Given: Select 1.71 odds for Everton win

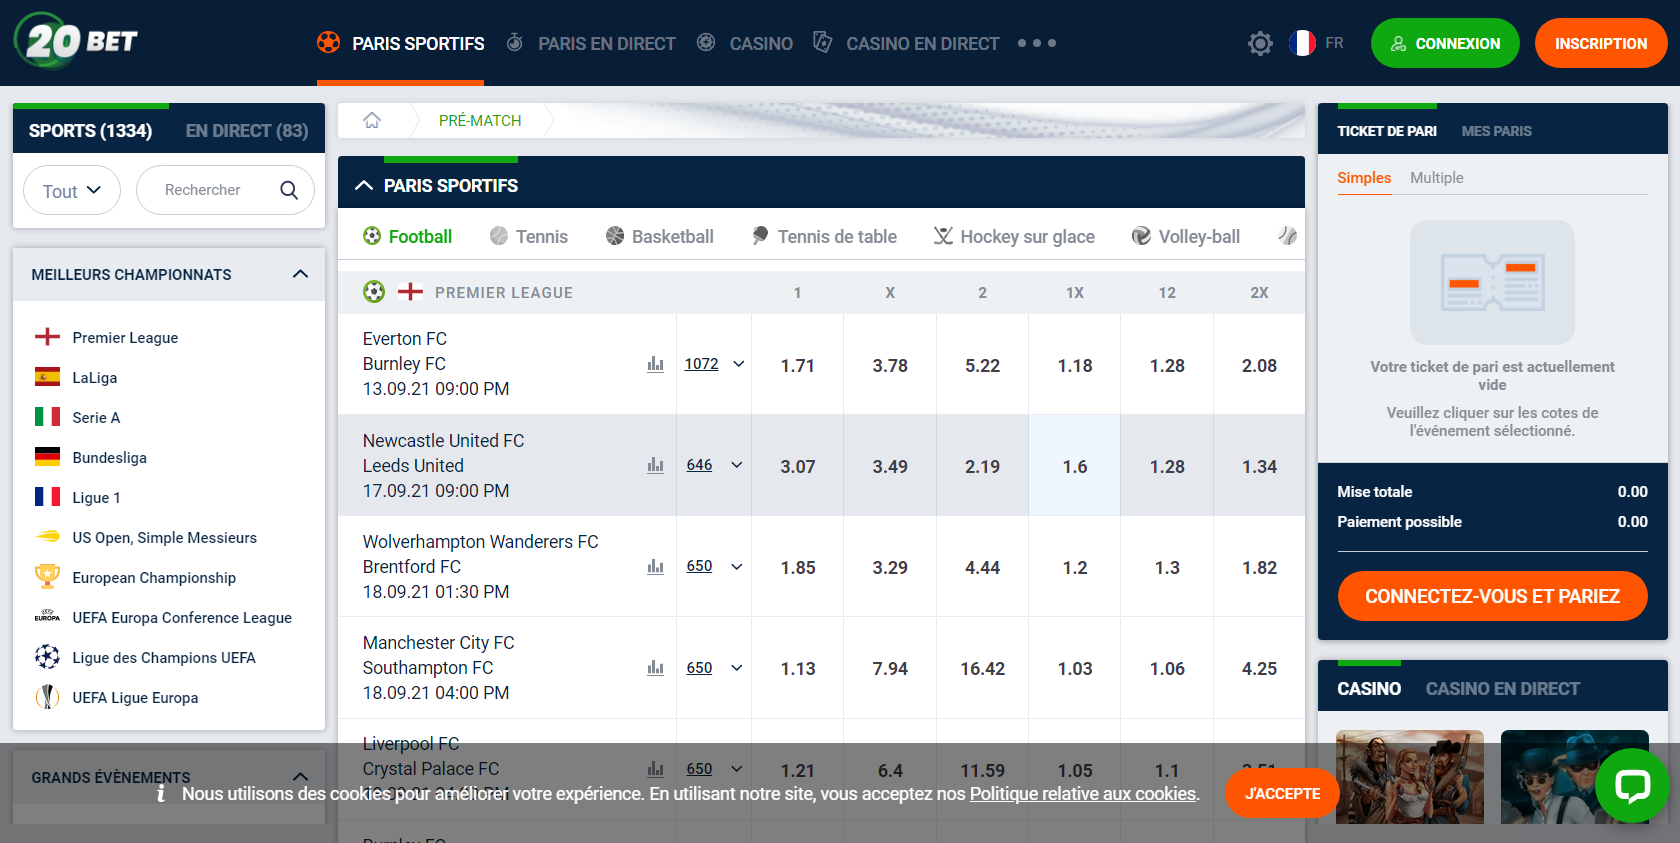Looking at the screenshot, I should coord(797,366).
